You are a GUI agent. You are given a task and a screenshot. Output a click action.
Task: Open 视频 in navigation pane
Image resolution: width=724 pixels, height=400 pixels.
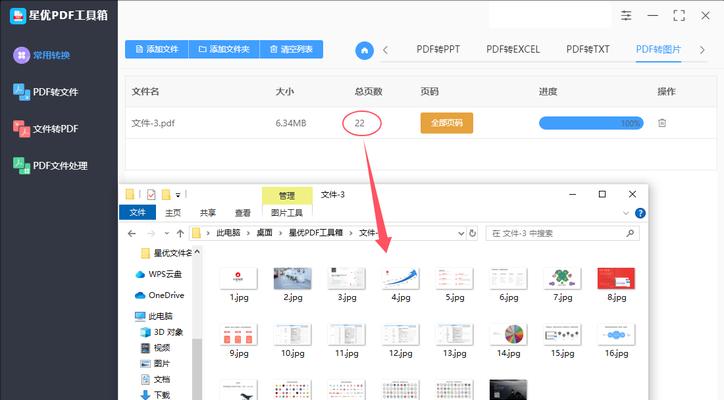156,348
